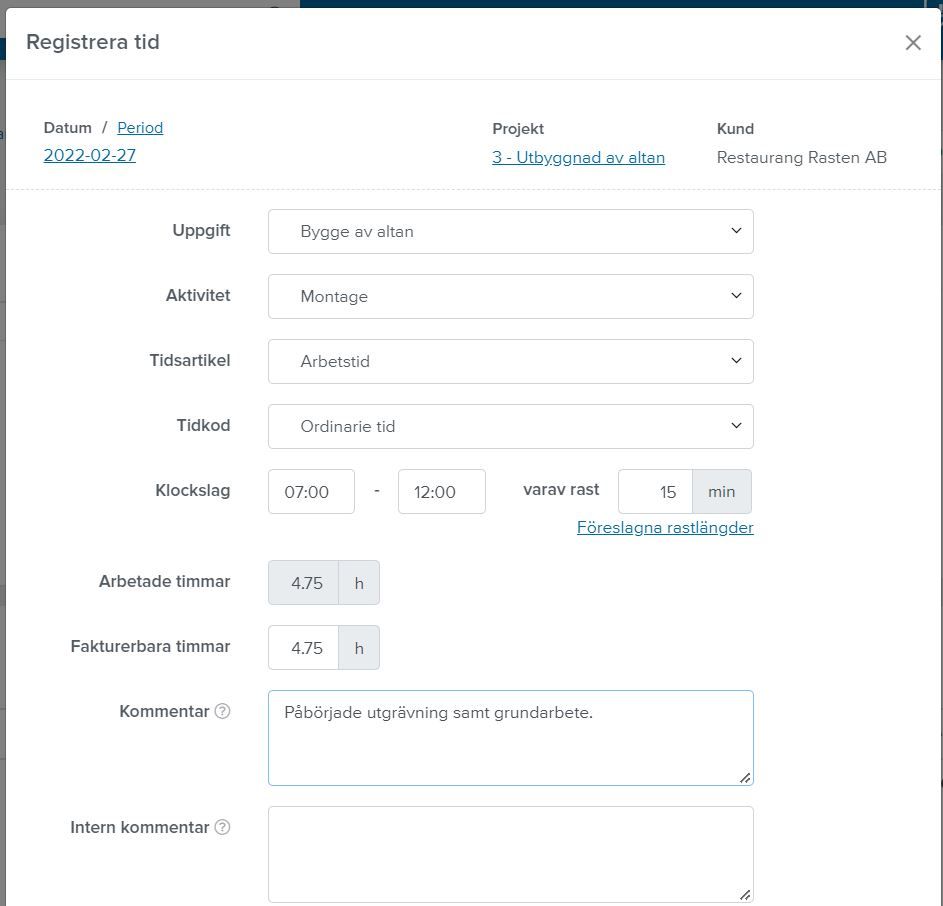
Task: Expand the Aktivitet dropdown showing Montage
Action: pyautogui.click(x=510, y=296)
